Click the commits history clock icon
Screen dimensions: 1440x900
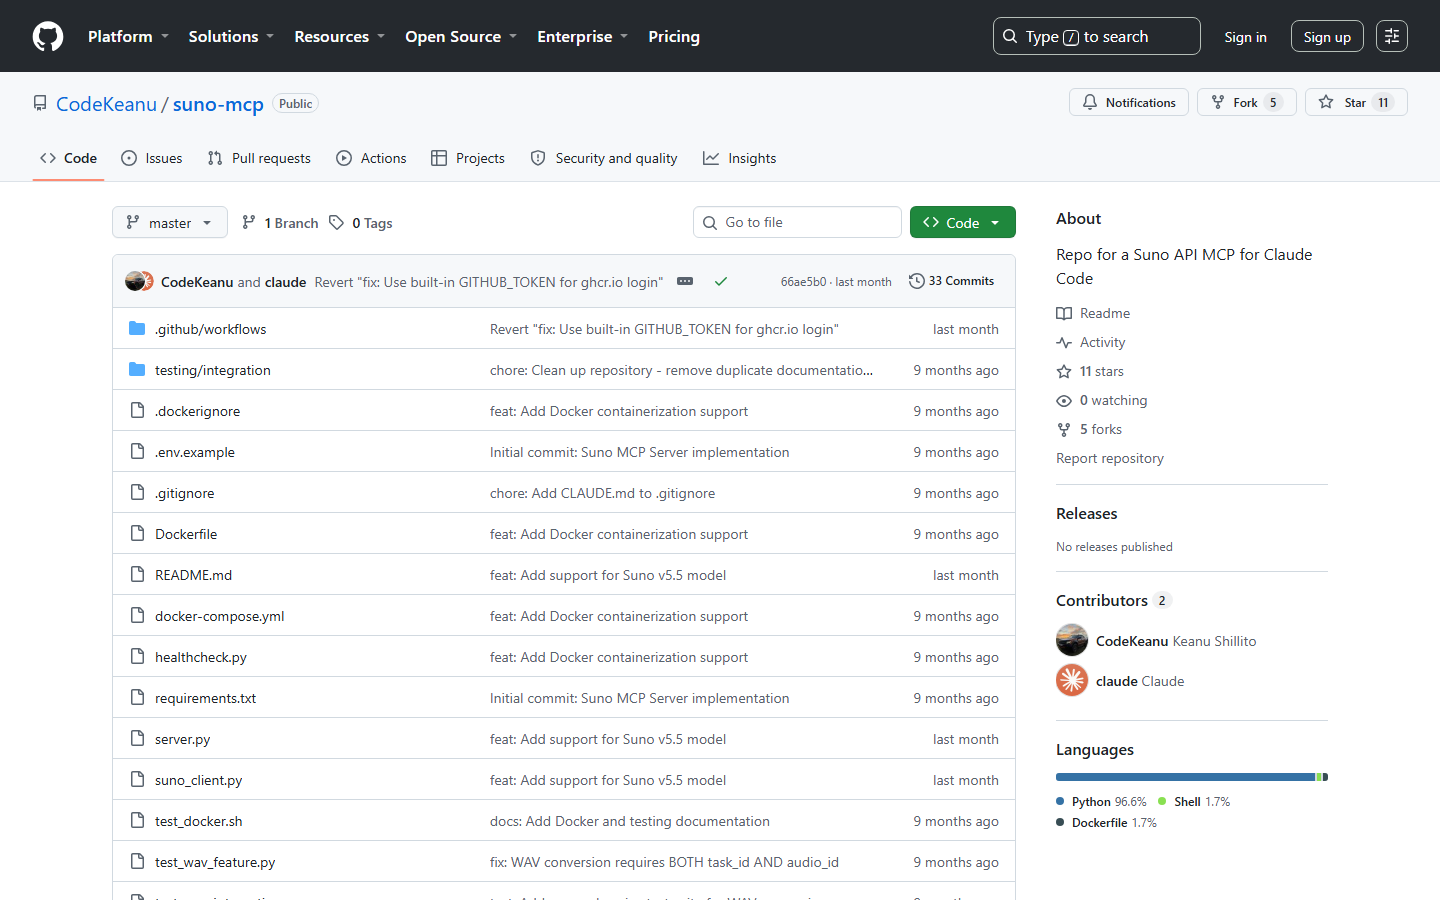[x=916, y=281]
